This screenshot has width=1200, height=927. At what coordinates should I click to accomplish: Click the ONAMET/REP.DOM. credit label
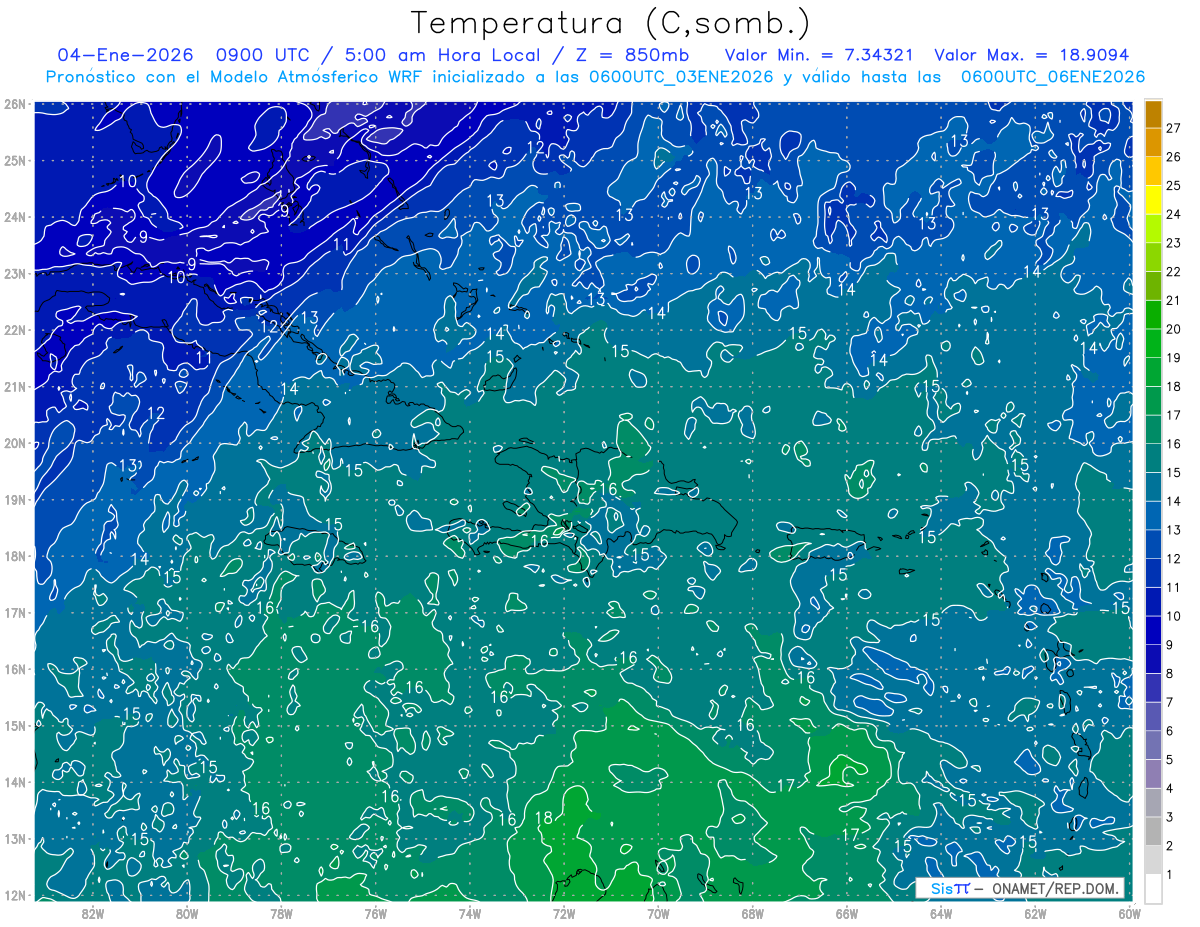tap(1056, 889)
